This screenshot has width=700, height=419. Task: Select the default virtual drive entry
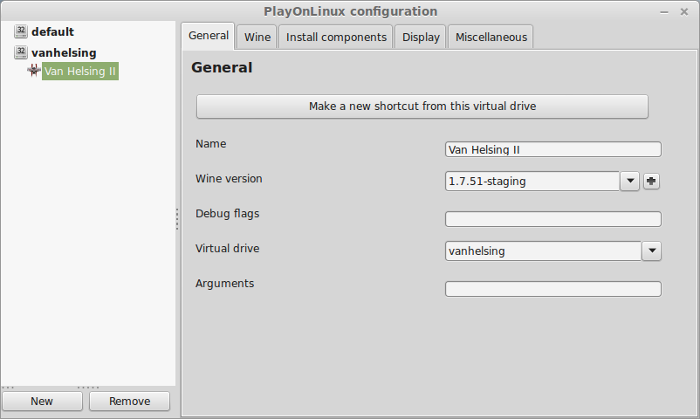pos(53,32)
